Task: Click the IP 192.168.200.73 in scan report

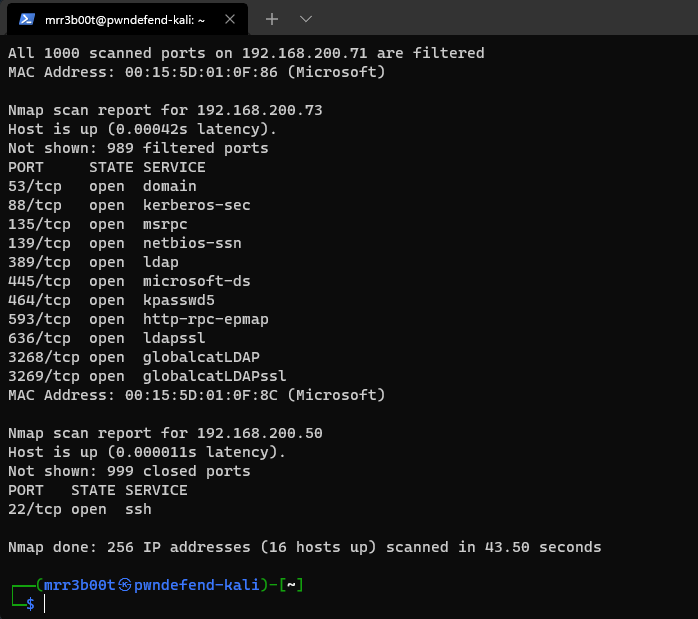Action: [260, 110]
